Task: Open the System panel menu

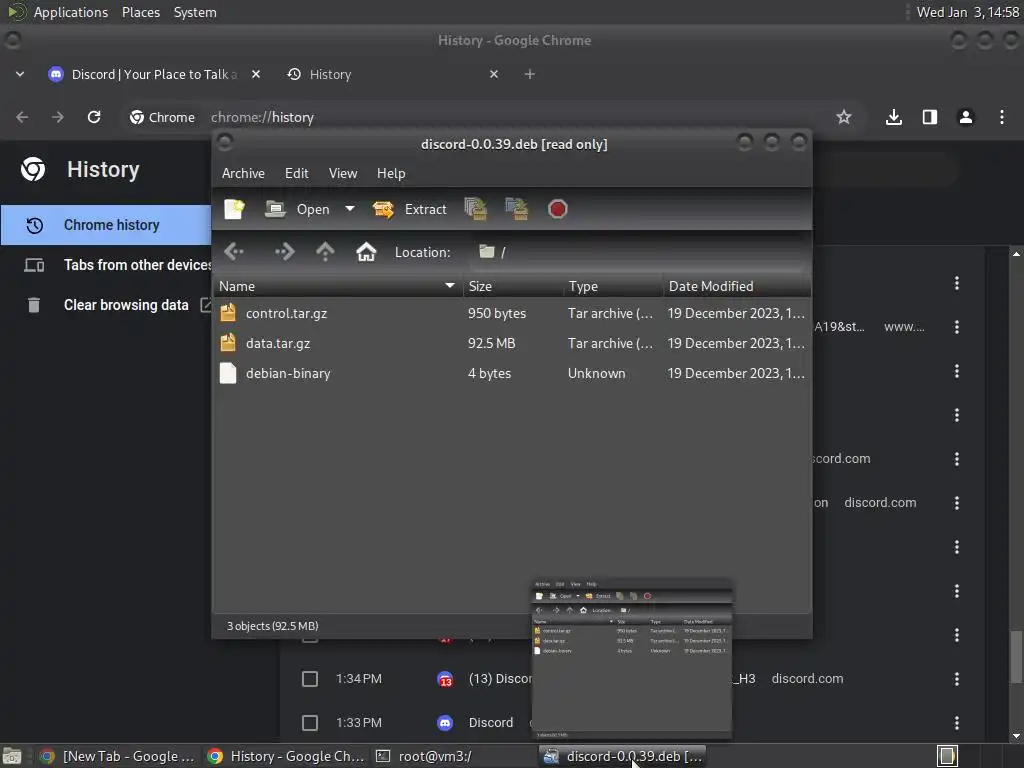Action: tap(195, 12)
